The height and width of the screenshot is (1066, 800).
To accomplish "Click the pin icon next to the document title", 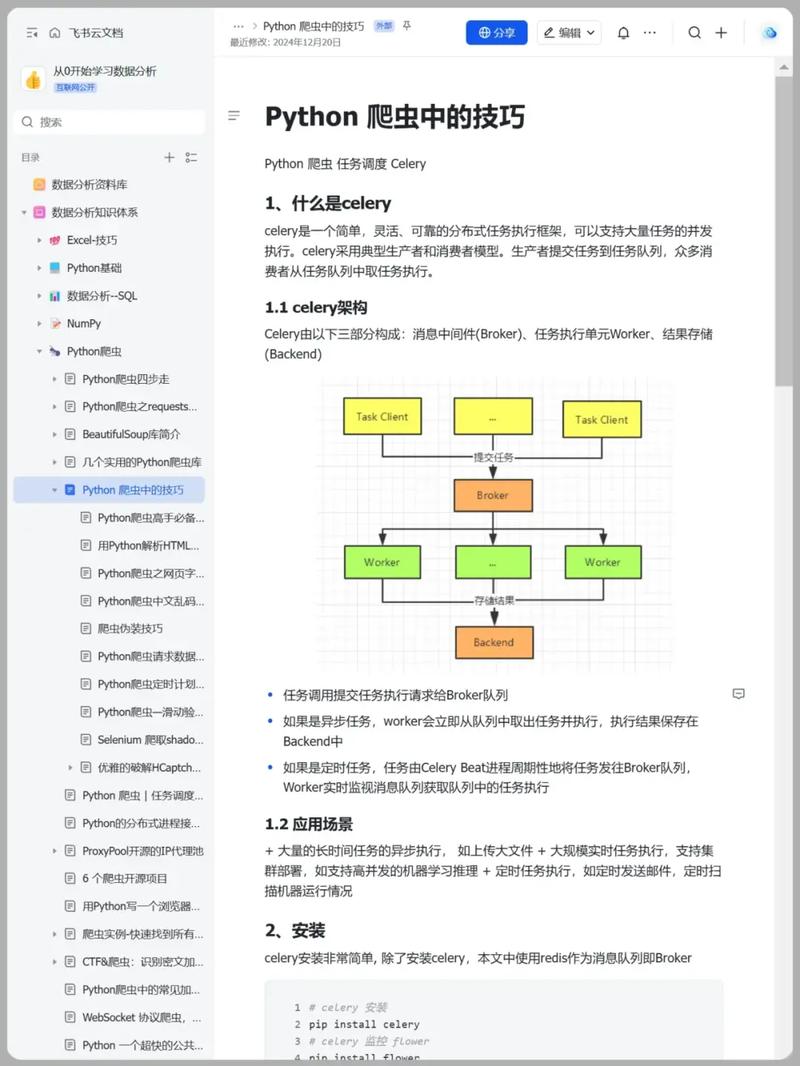I will (x=406, y=25).
